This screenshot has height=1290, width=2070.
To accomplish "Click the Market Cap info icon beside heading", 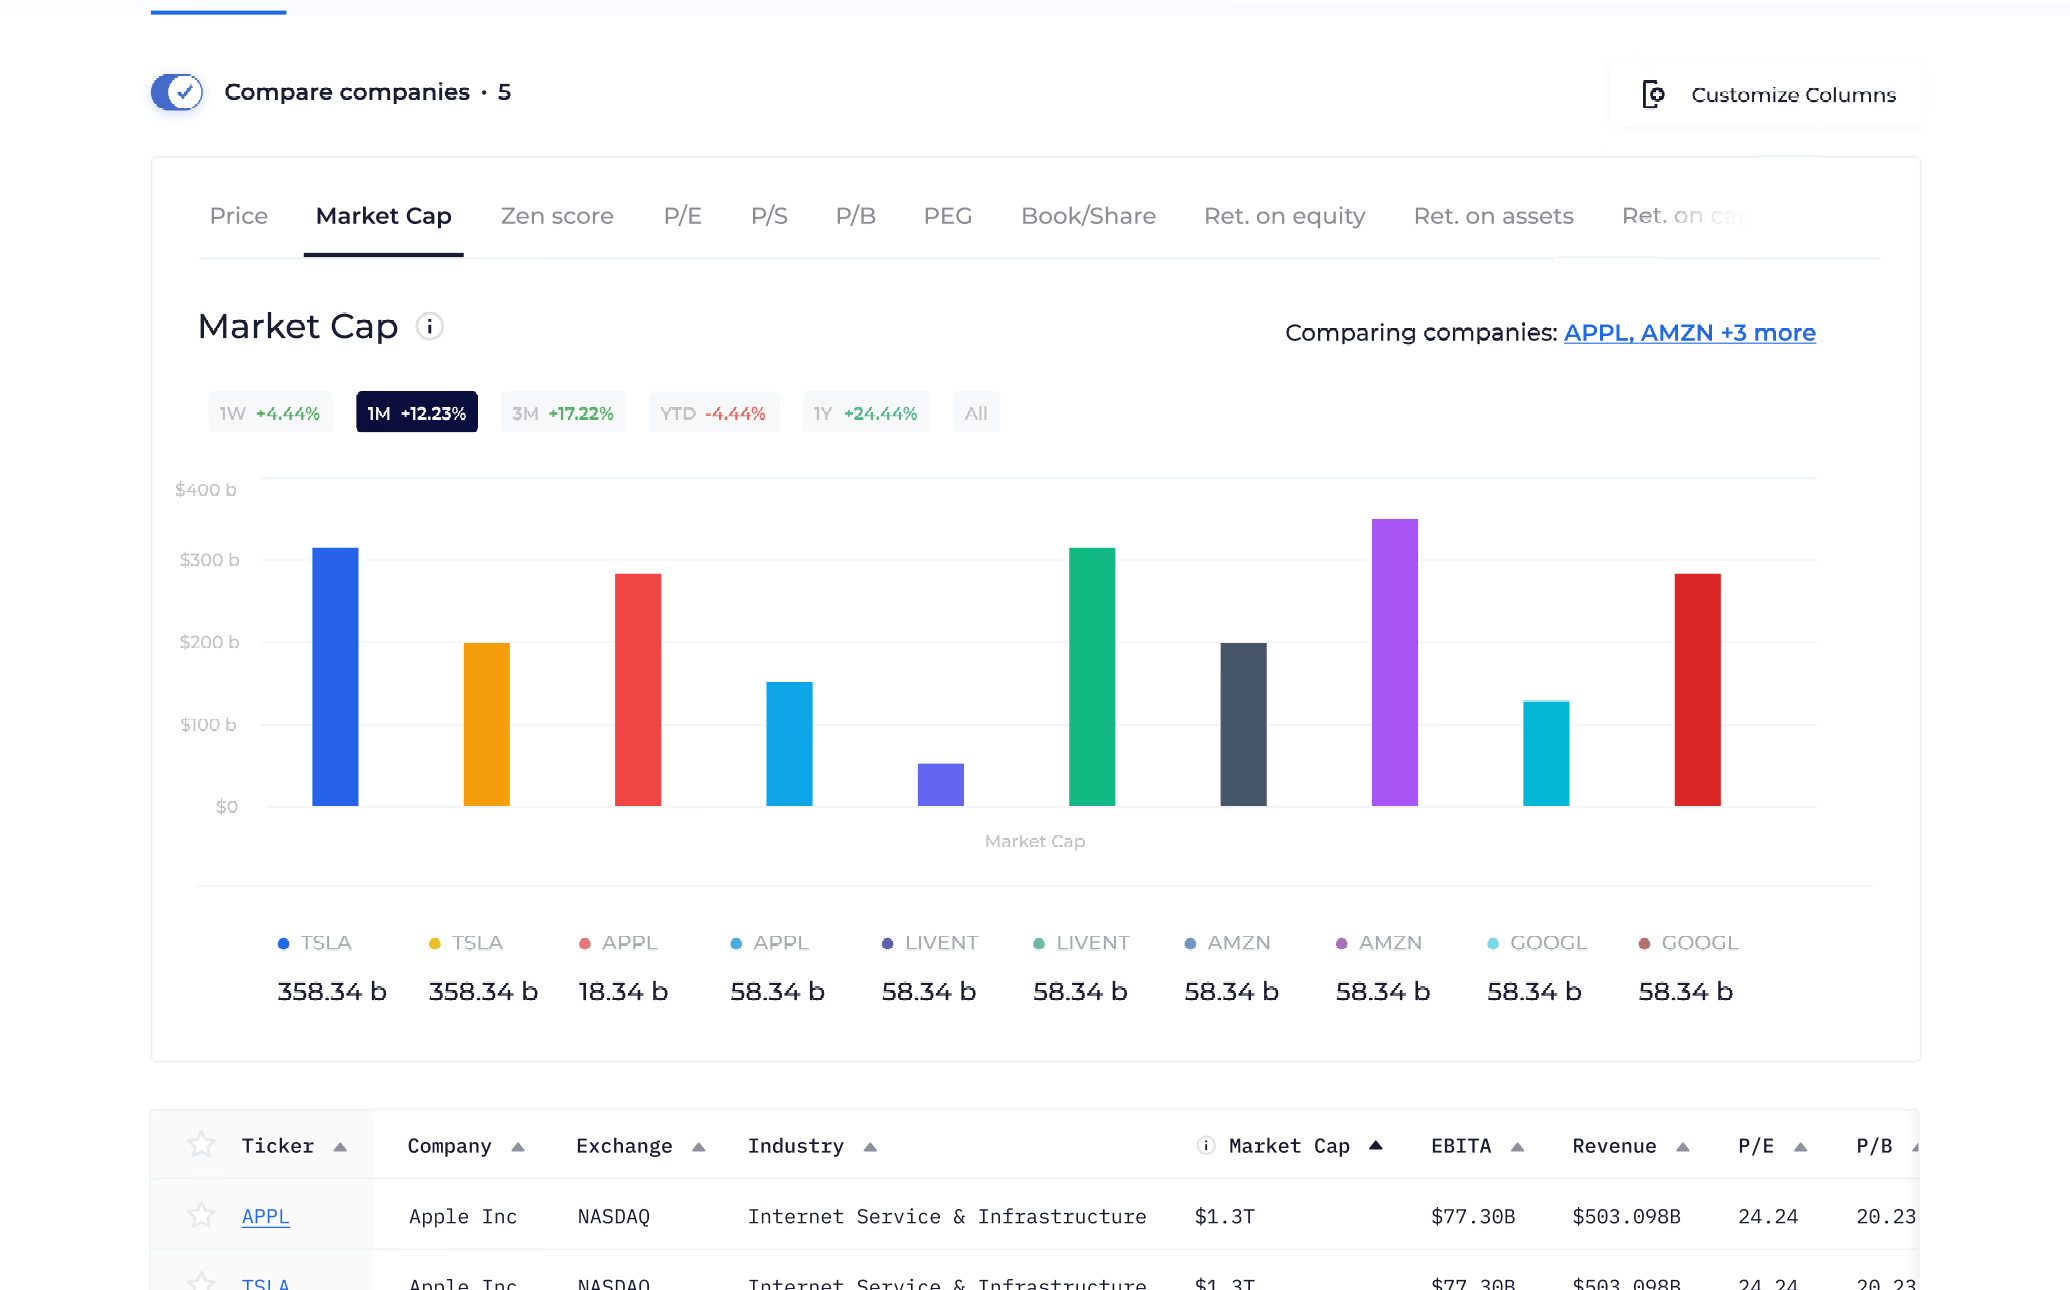I will coord(430,327).
